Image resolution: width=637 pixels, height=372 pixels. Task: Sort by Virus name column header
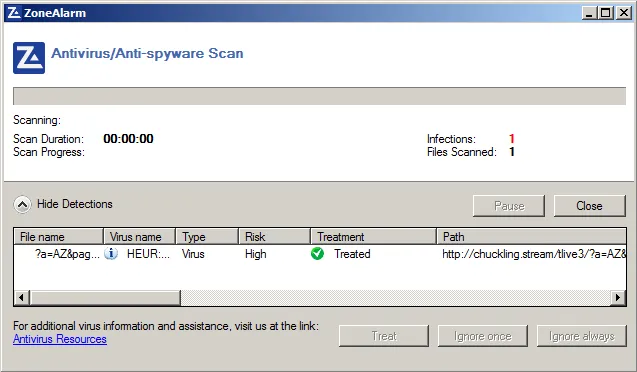[139, 236]
